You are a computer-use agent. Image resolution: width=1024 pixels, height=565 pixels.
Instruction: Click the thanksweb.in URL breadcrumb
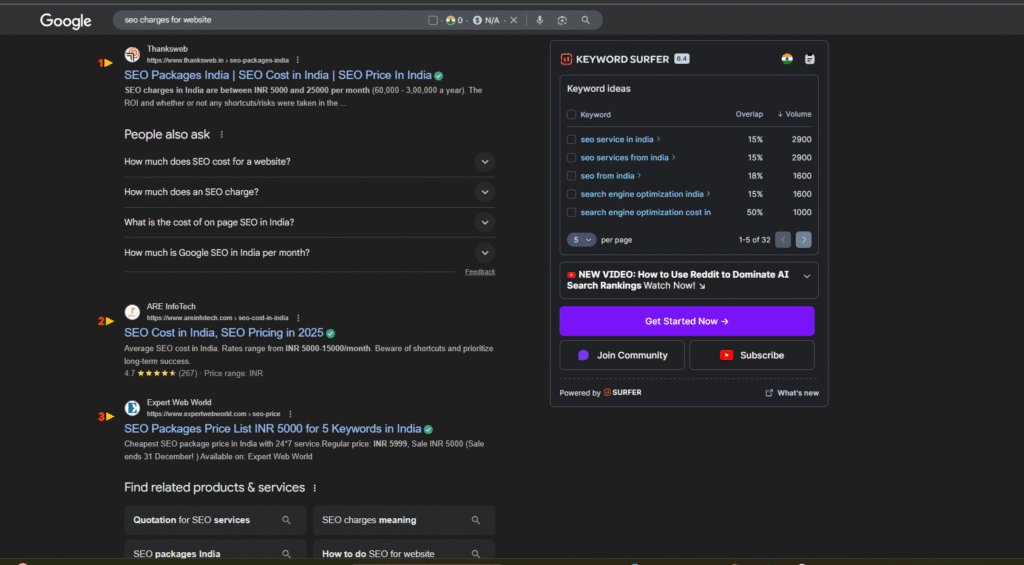pyautogui.click(x=217, y=60)
